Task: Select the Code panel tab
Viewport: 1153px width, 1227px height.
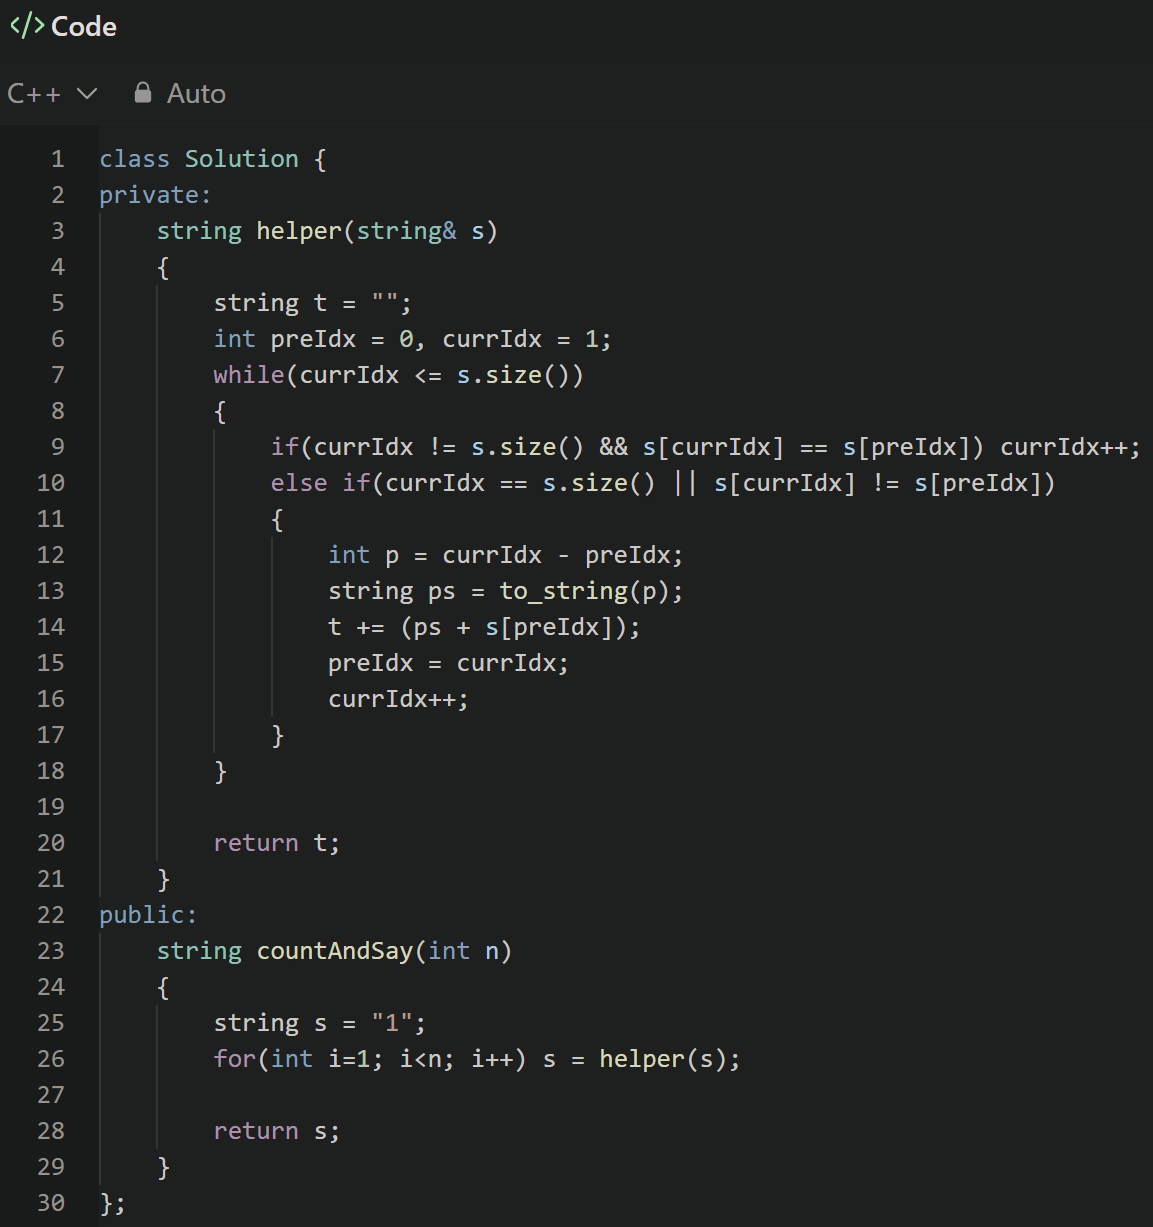Action: pos(63,26)
